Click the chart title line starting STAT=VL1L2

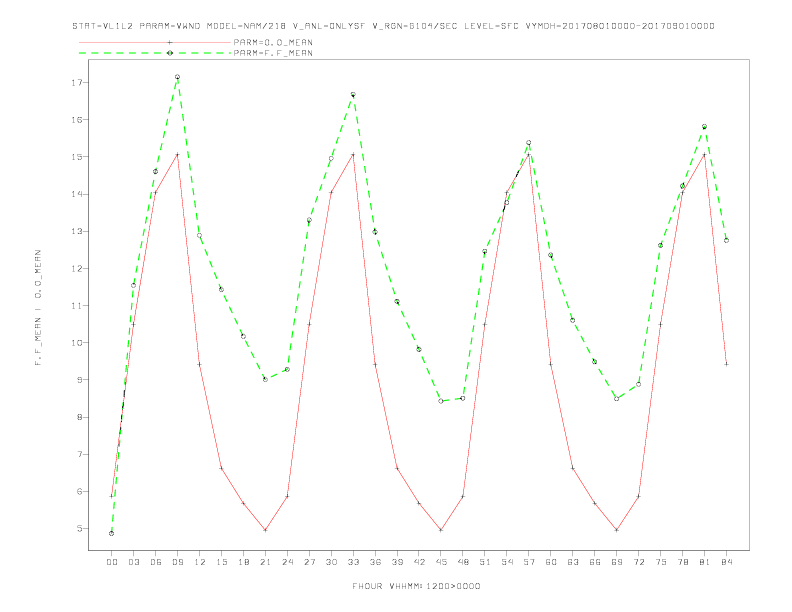coord(393,26)
